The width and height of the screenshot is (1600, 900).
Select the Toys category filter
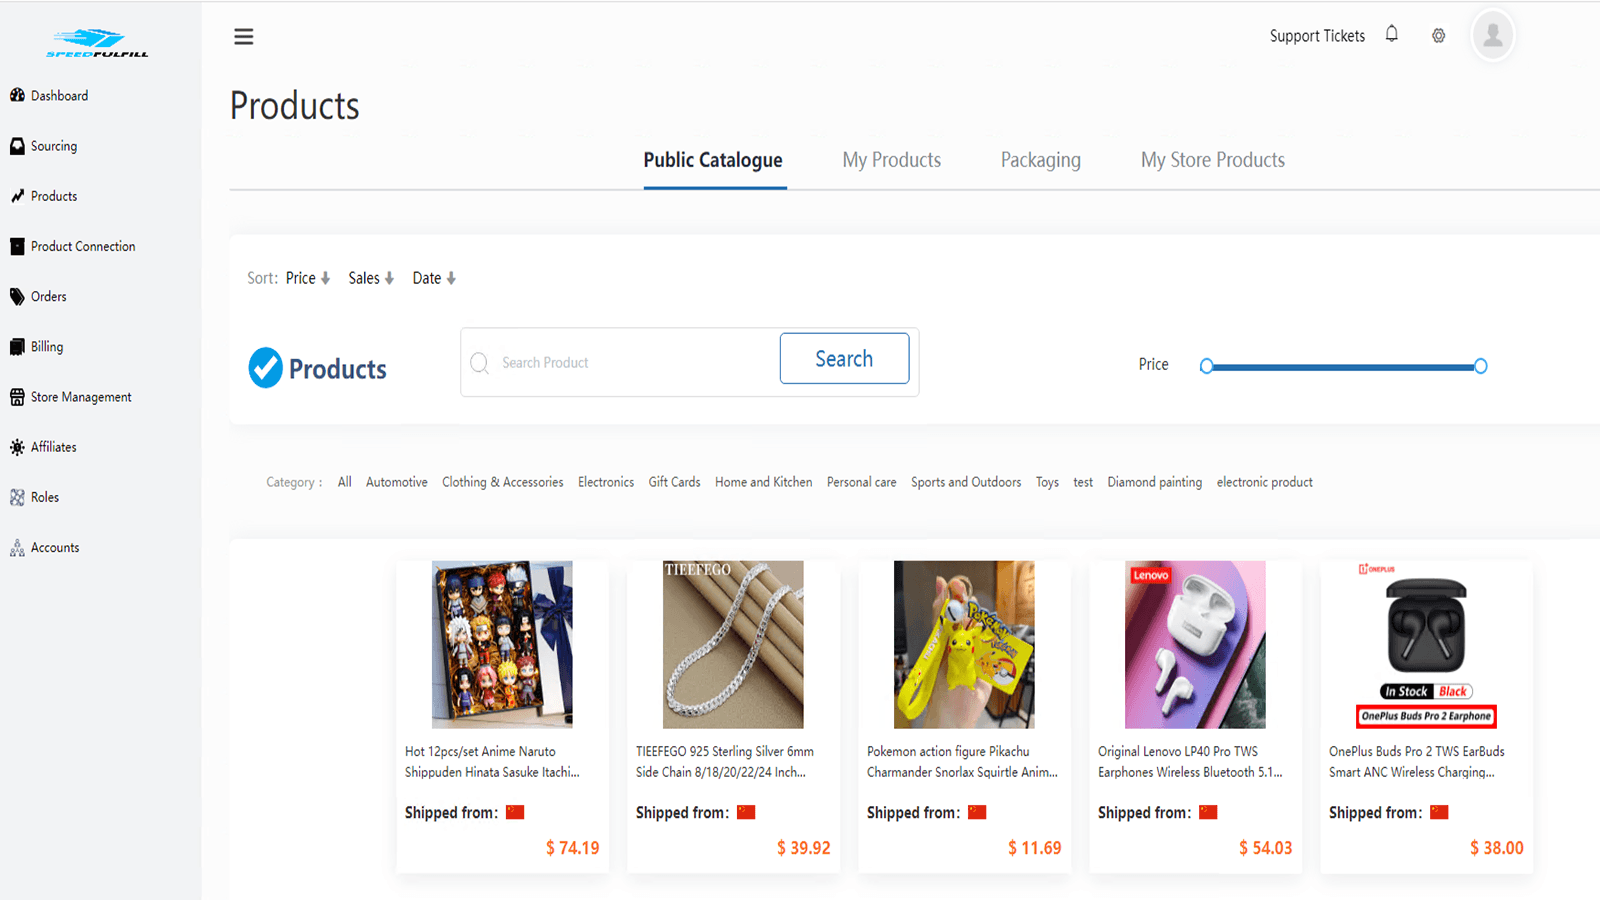point(1047,482)
